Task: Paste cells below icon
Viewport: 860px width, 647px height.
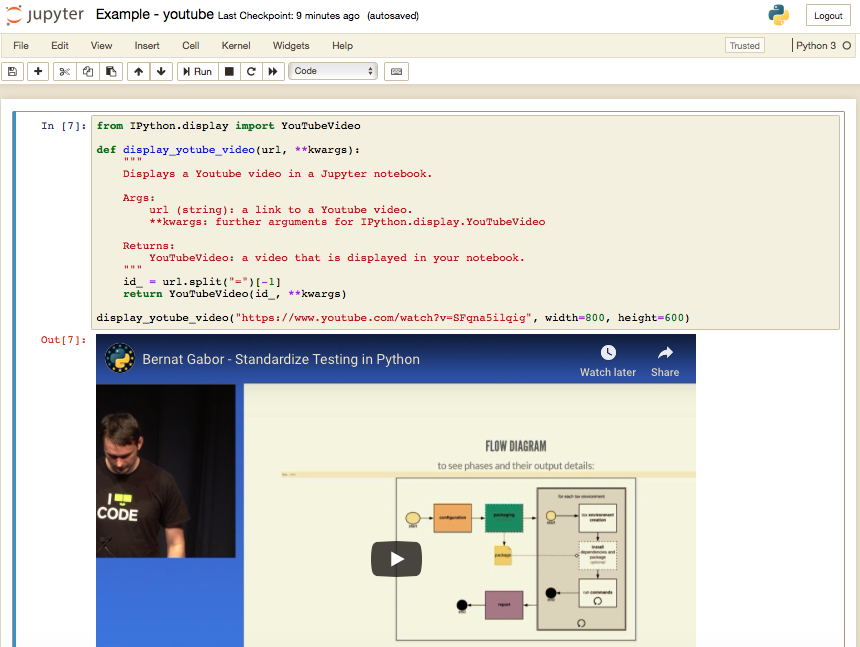Action: (111, 71)
